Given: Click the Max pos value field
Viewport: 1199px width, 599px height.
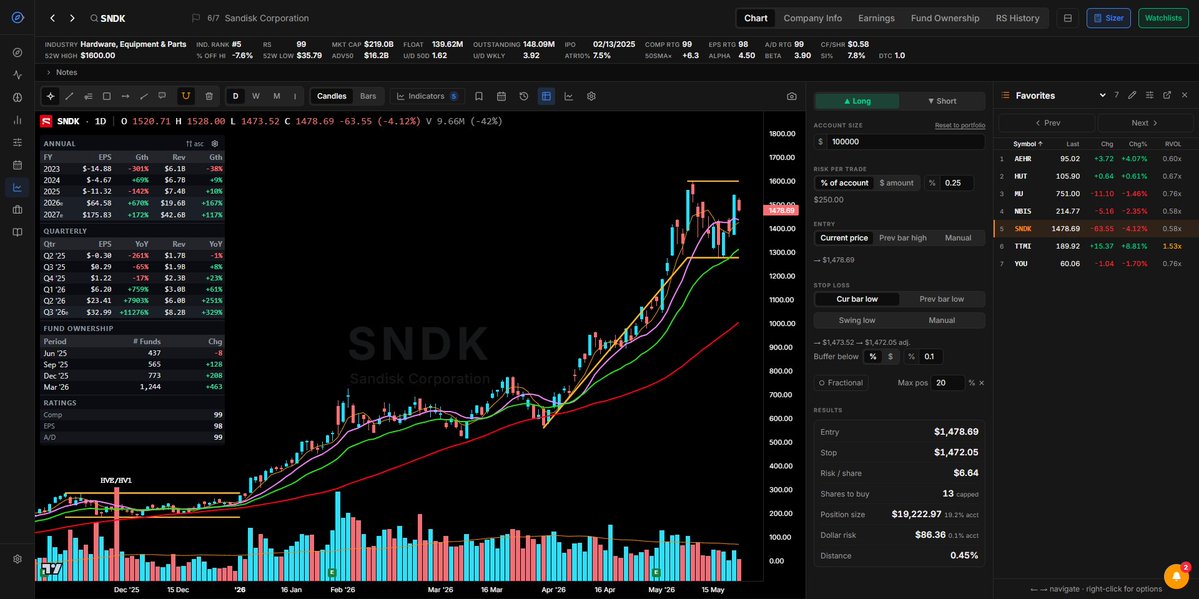Looking at the screenshot, I should coord(947,383).
